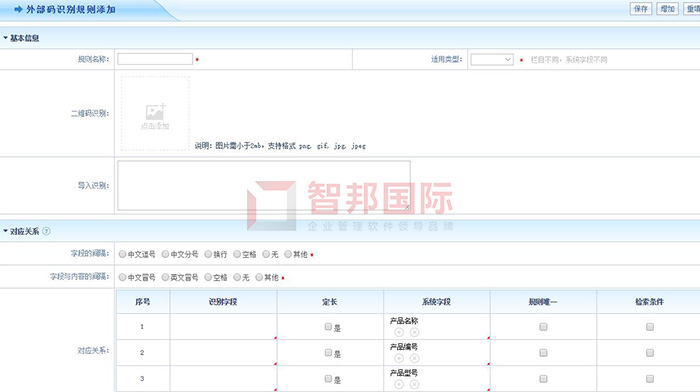Select 其他 in the 字段与内容的间隔 row
The width and height of the screenshot is (700, 392).
259,277
